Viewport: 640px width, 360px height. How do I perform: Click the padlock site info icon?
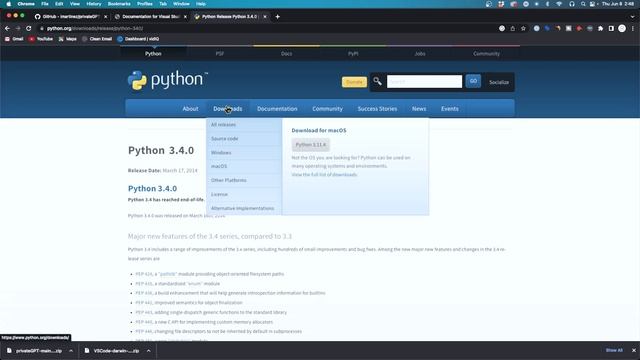(x=42, y=29)
